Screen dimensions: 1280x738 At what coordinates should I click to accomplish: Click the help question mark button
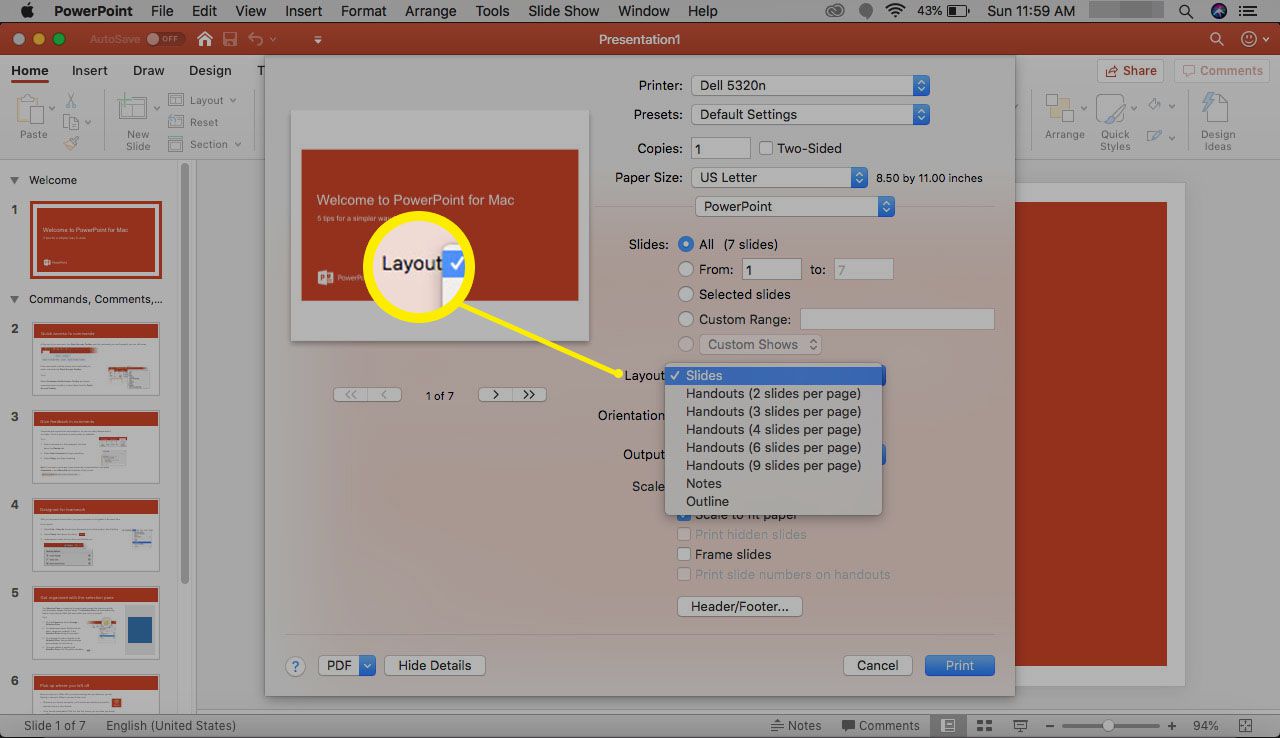point(295,666)
